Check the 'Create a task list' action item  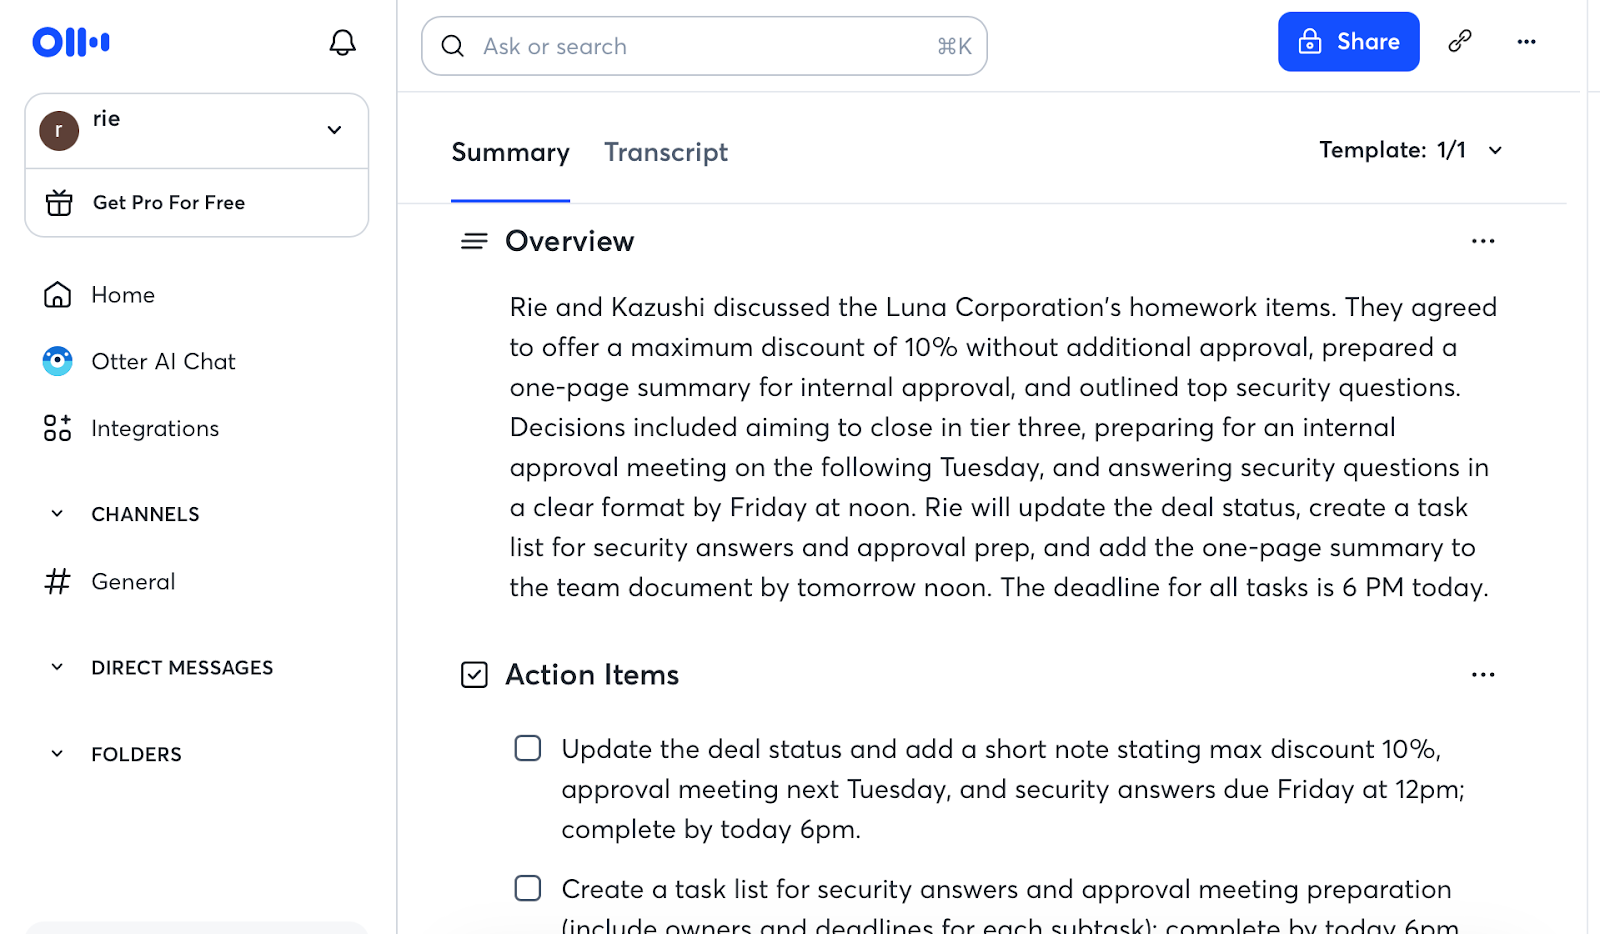528,889
